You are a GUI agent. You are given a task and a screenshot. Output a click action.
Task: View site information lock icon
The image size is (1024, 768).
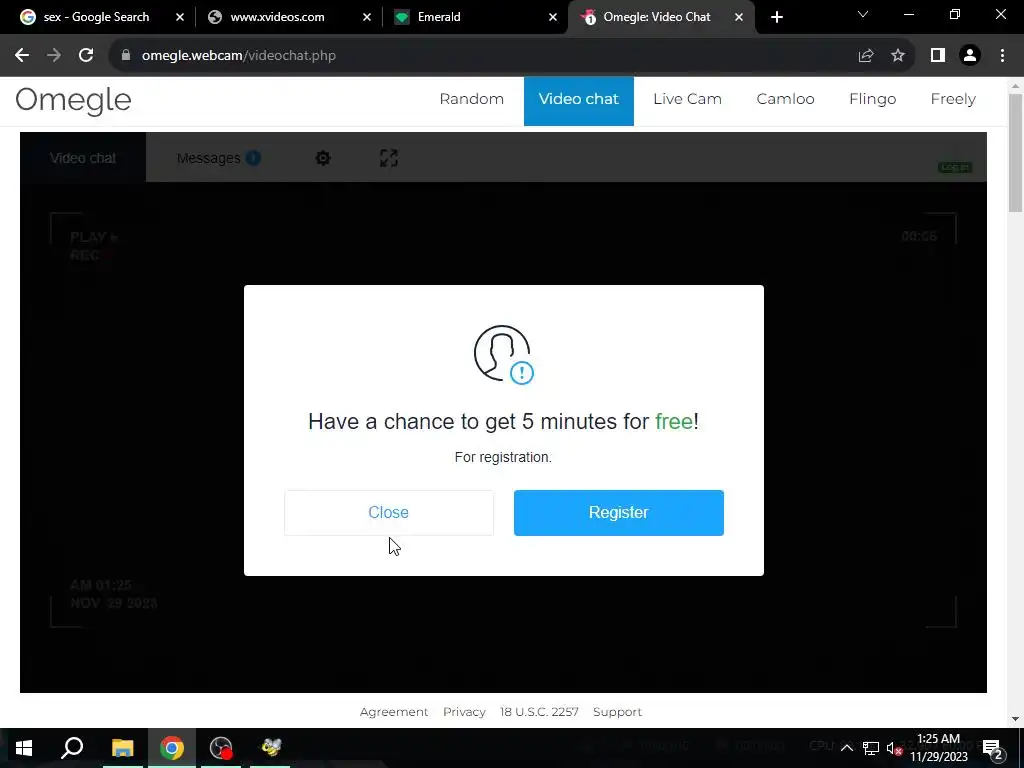[126, 56]
